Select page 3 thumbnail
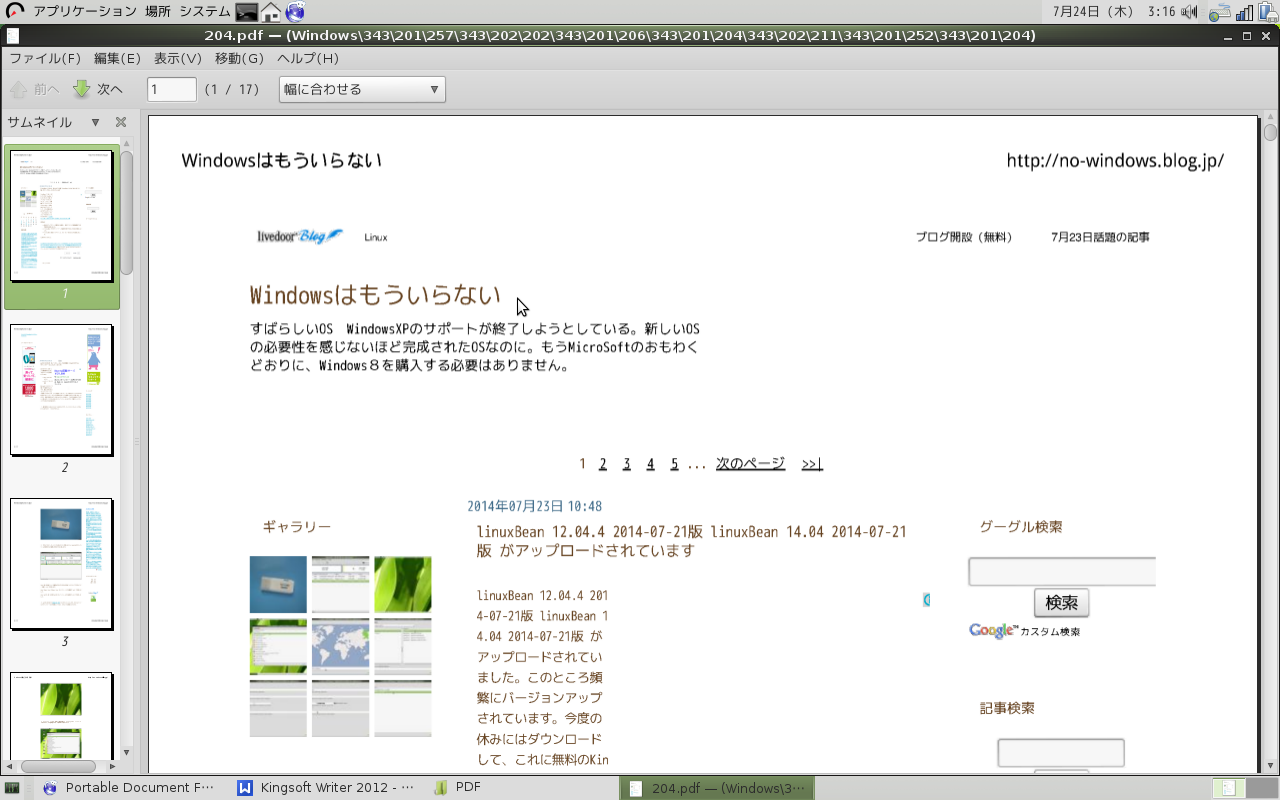This screenshot has height=800, width=1280. [62, 564]
